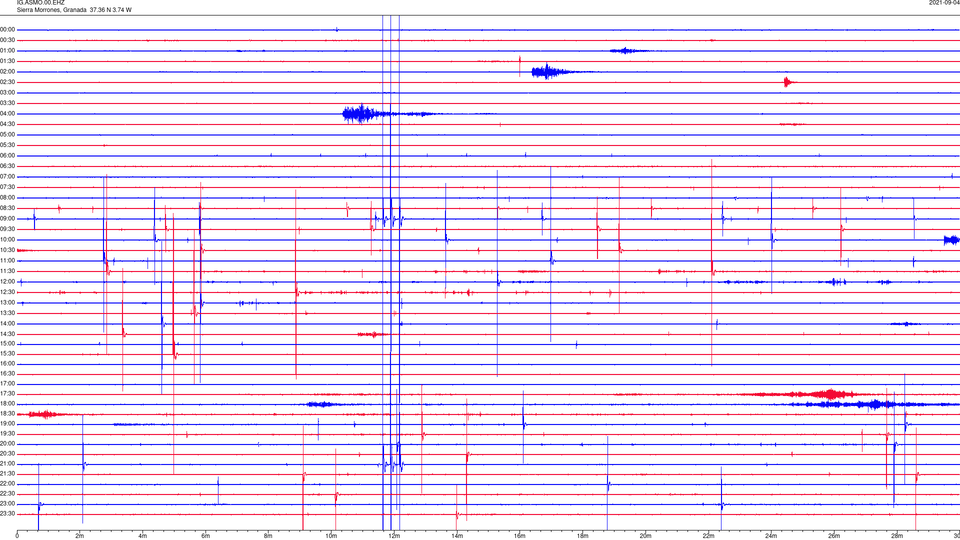The image size is (960, 540).
Task: Click the '6m' x-axis tick label
Action: 205,536
